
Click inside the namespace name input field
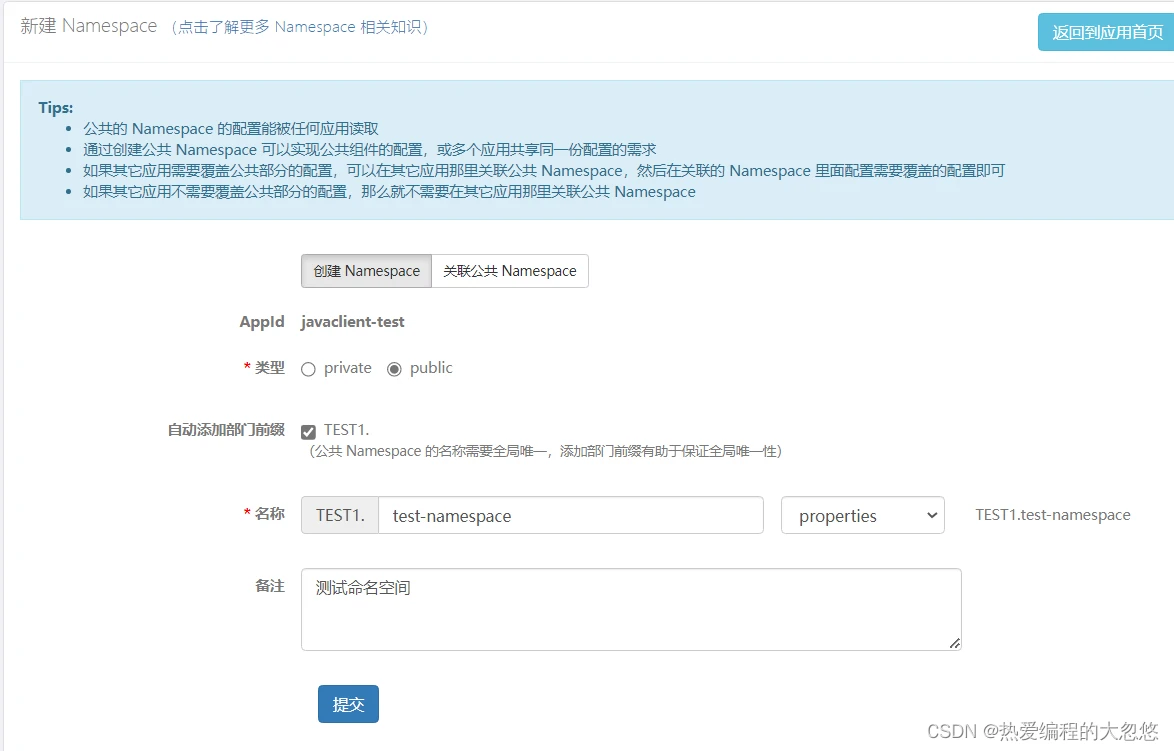click(x=570, y=515)
